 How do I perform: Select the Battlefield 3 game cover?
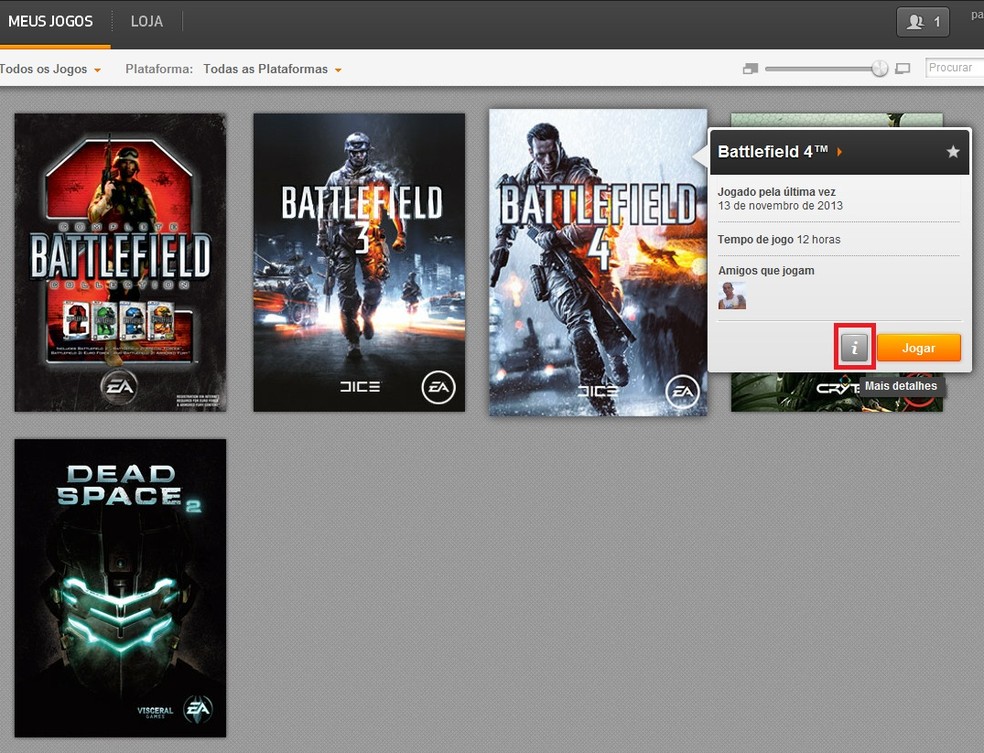pyautogui.click(x=359, y=262)
